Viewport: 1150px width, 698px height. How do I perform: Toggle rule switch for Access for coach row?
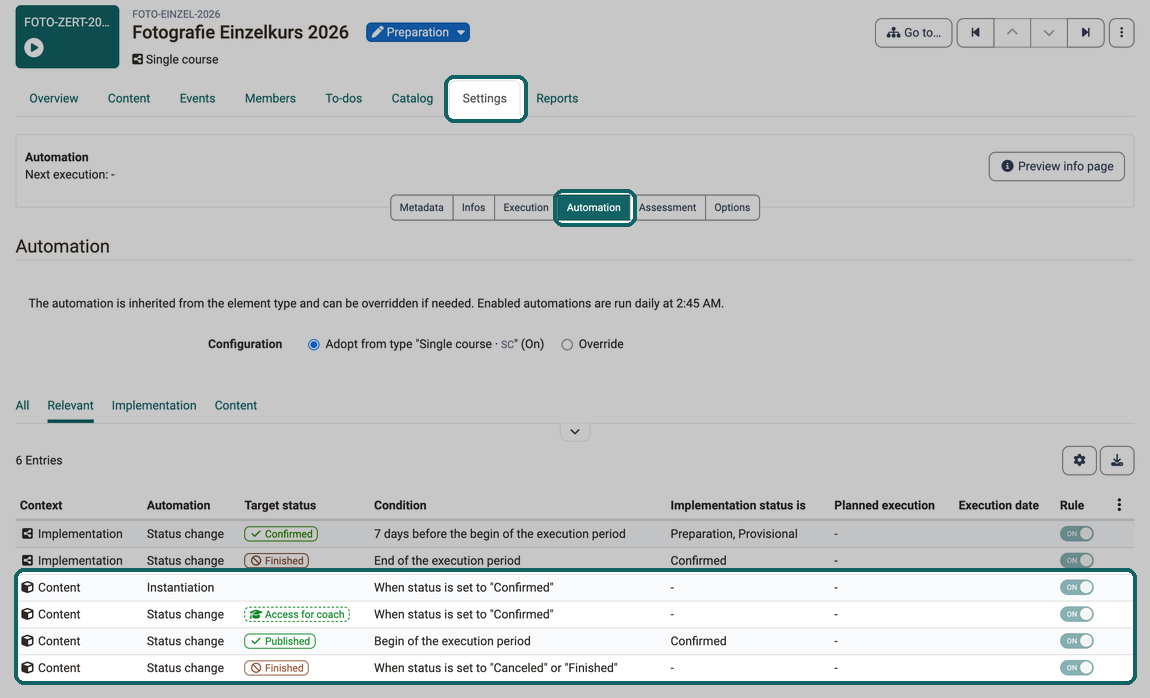point(1077,614)
